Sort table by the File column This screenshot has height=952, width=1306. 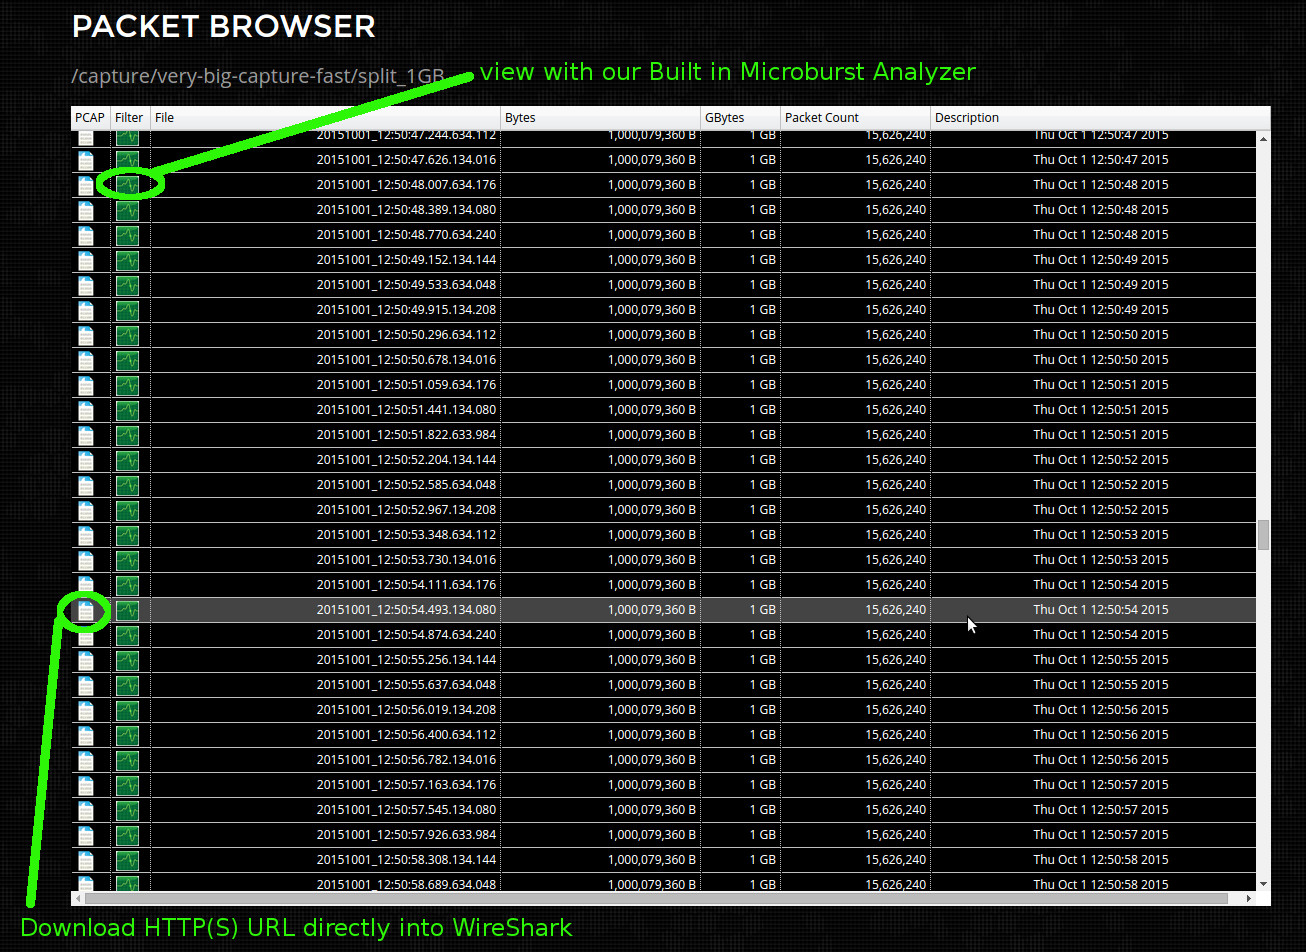[164, 117]
